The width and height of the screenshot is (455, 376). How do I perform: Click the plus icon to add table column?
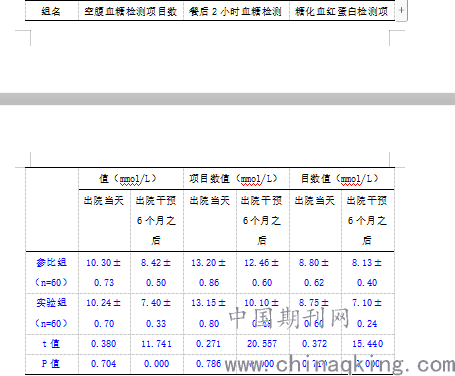(401, 10)
